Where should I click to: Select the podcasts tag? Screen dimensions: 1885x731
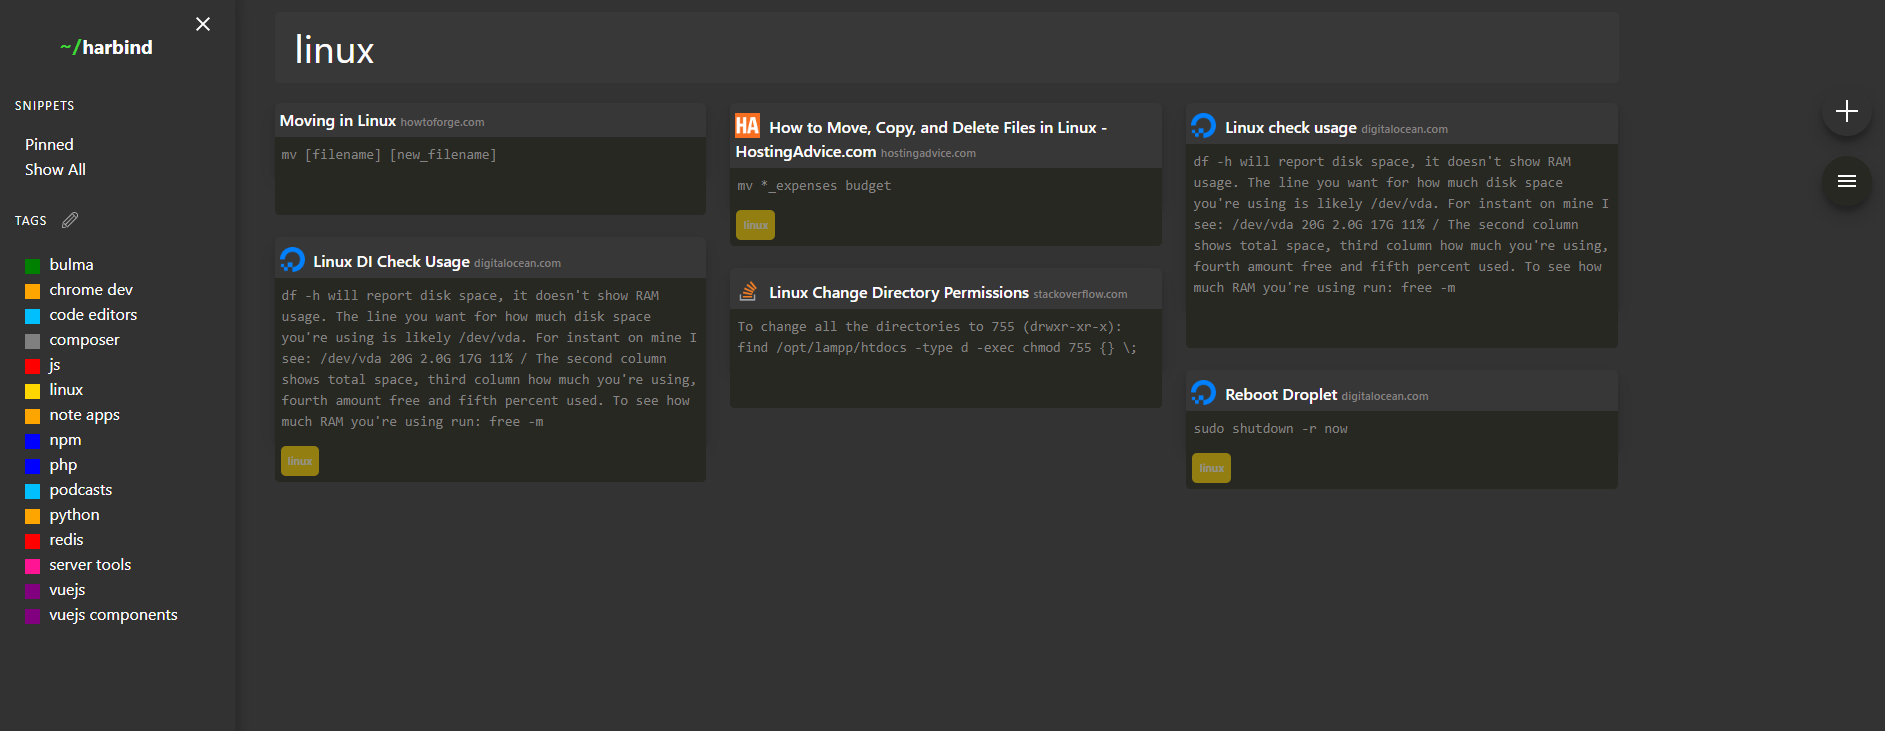point(80,490)
